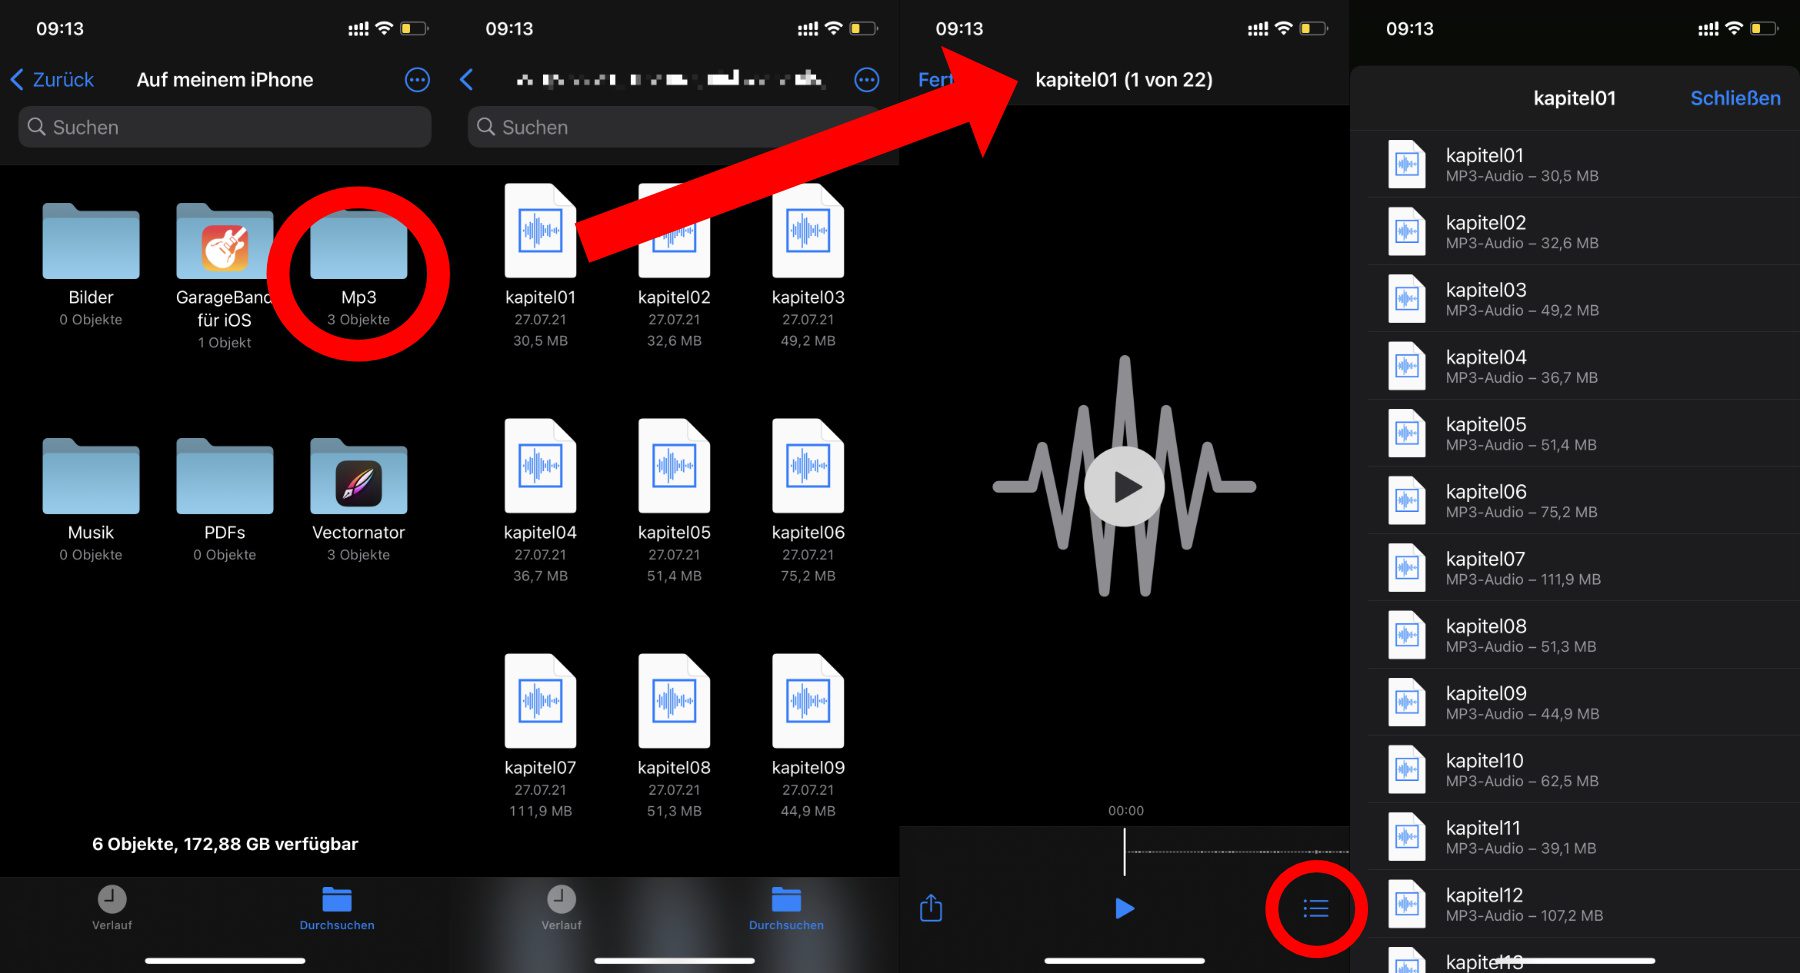
Task: Select kapitel04 (36,7 MB) in the list
Action: click(x=1584, y=366)
